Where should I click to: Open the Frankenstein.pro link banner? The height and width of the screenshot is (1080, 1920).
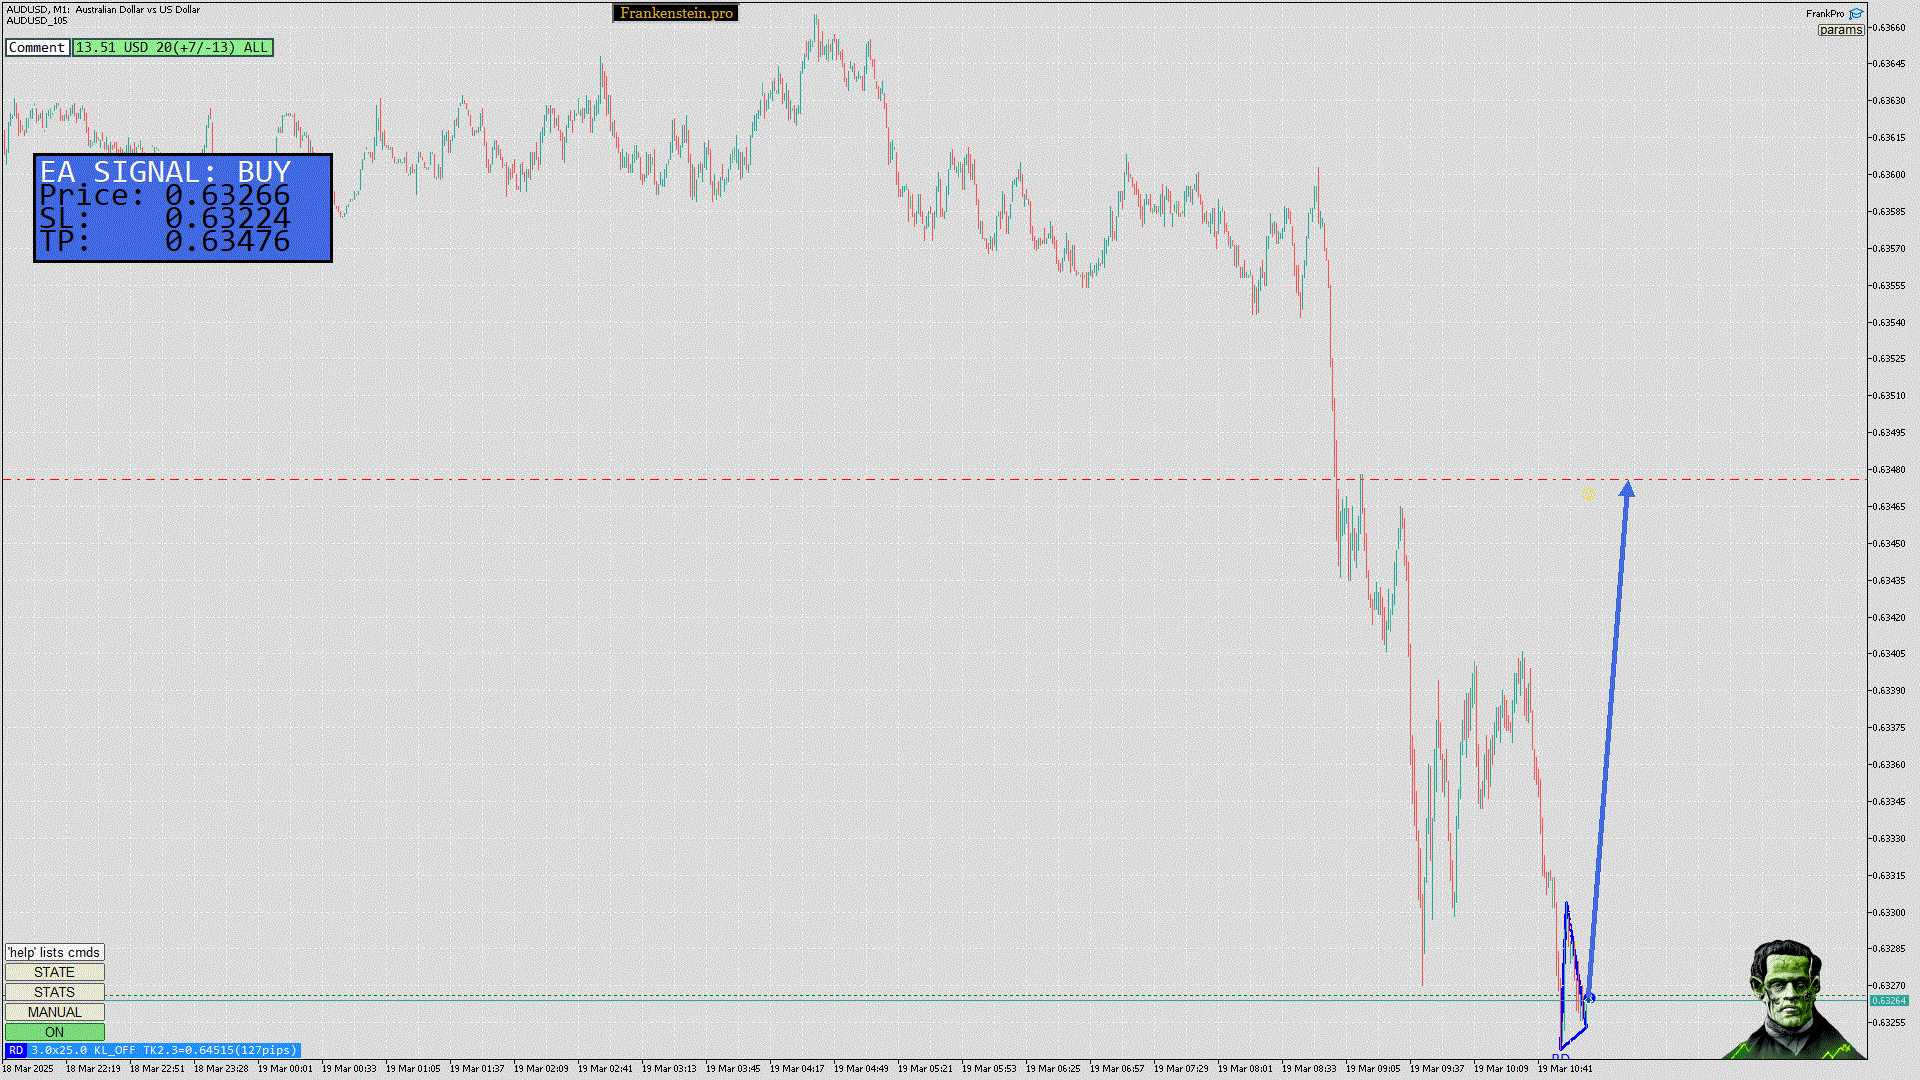(x=675, y=13)
